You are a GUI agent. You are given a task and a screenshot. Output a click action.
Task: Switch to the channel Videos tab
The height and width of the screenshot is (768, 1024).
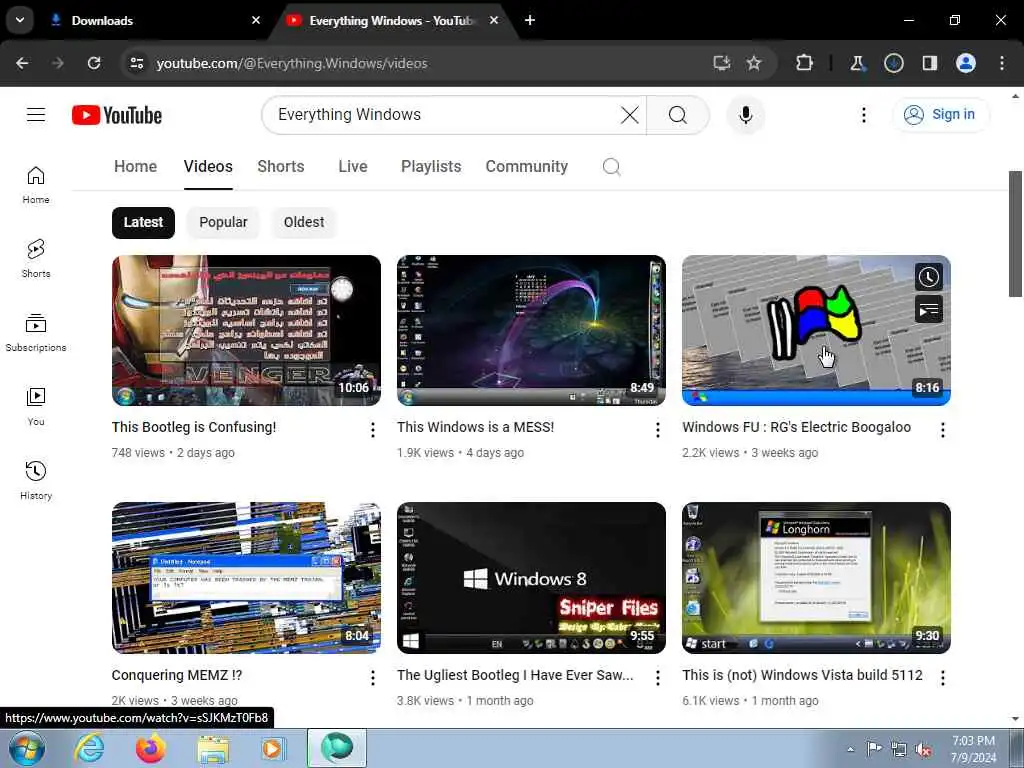point(208,167)
